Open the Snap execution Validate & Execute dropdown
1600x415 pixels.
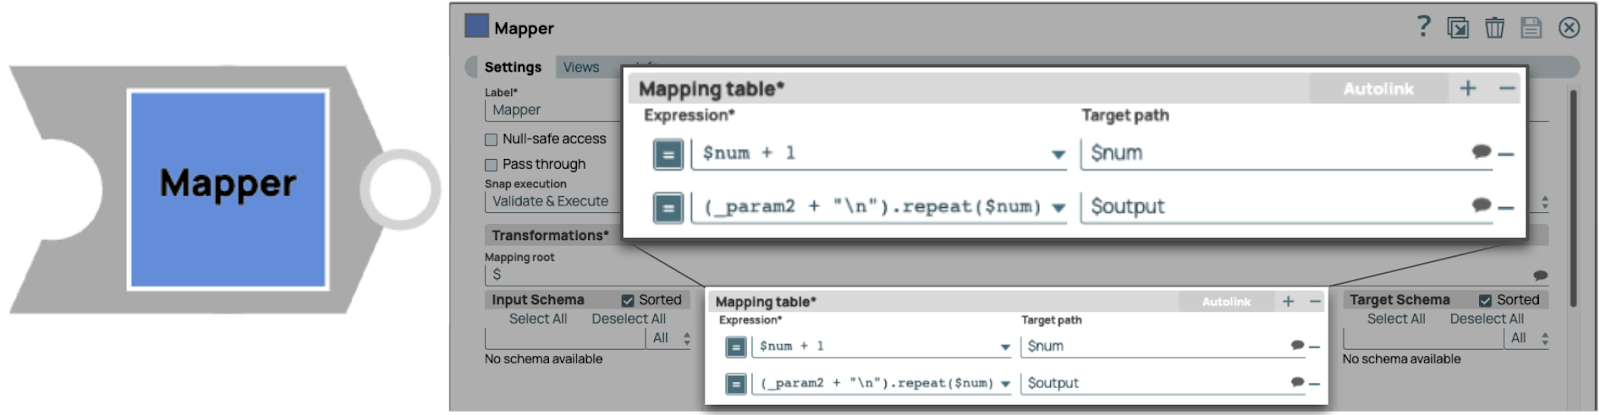pos(551,201)
